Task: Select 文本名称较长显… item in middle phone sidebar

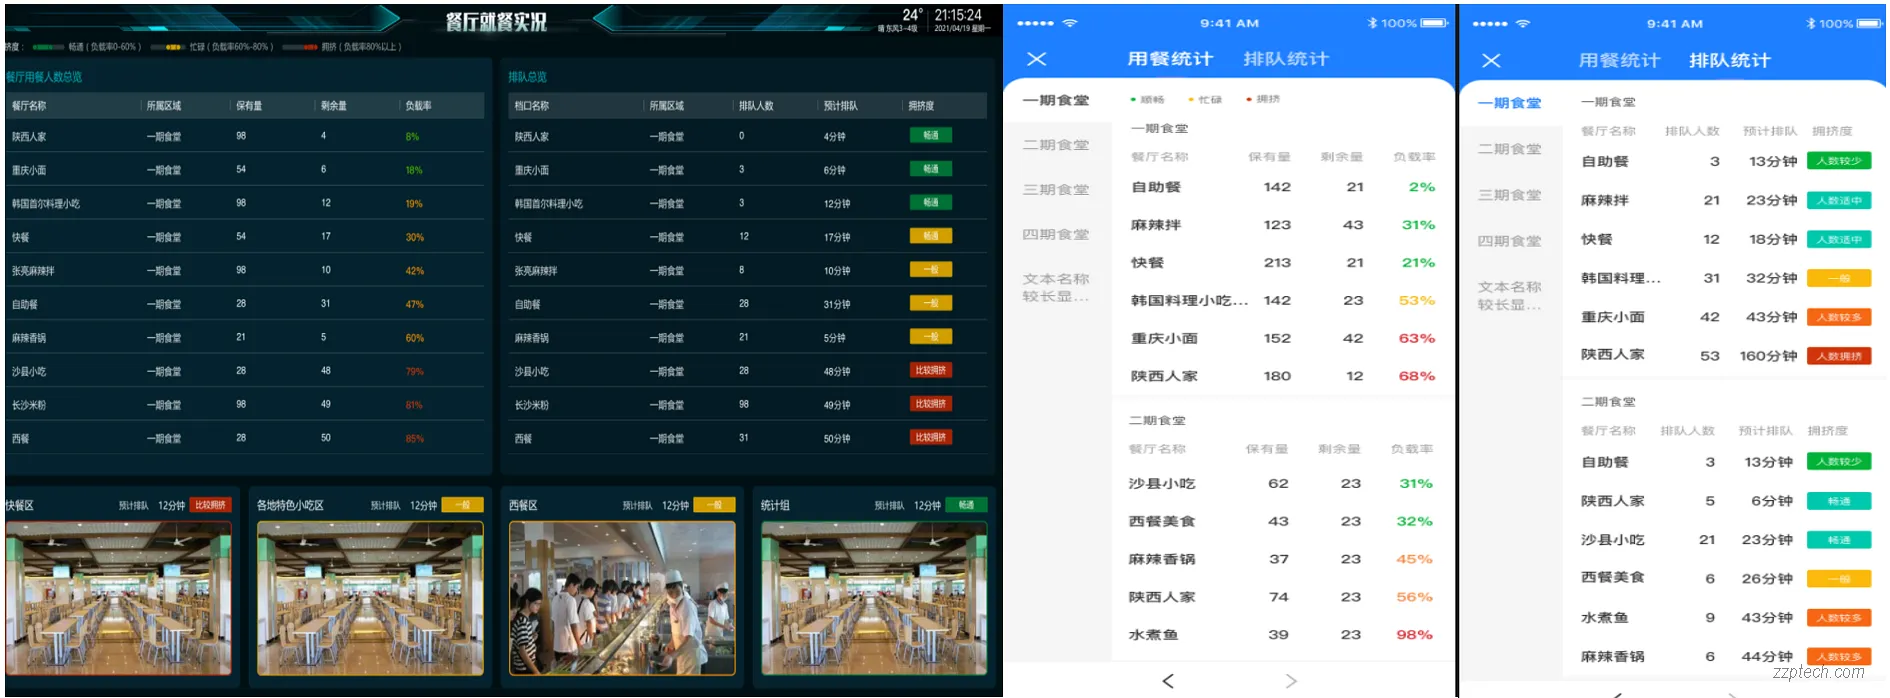Action: 1056,288
